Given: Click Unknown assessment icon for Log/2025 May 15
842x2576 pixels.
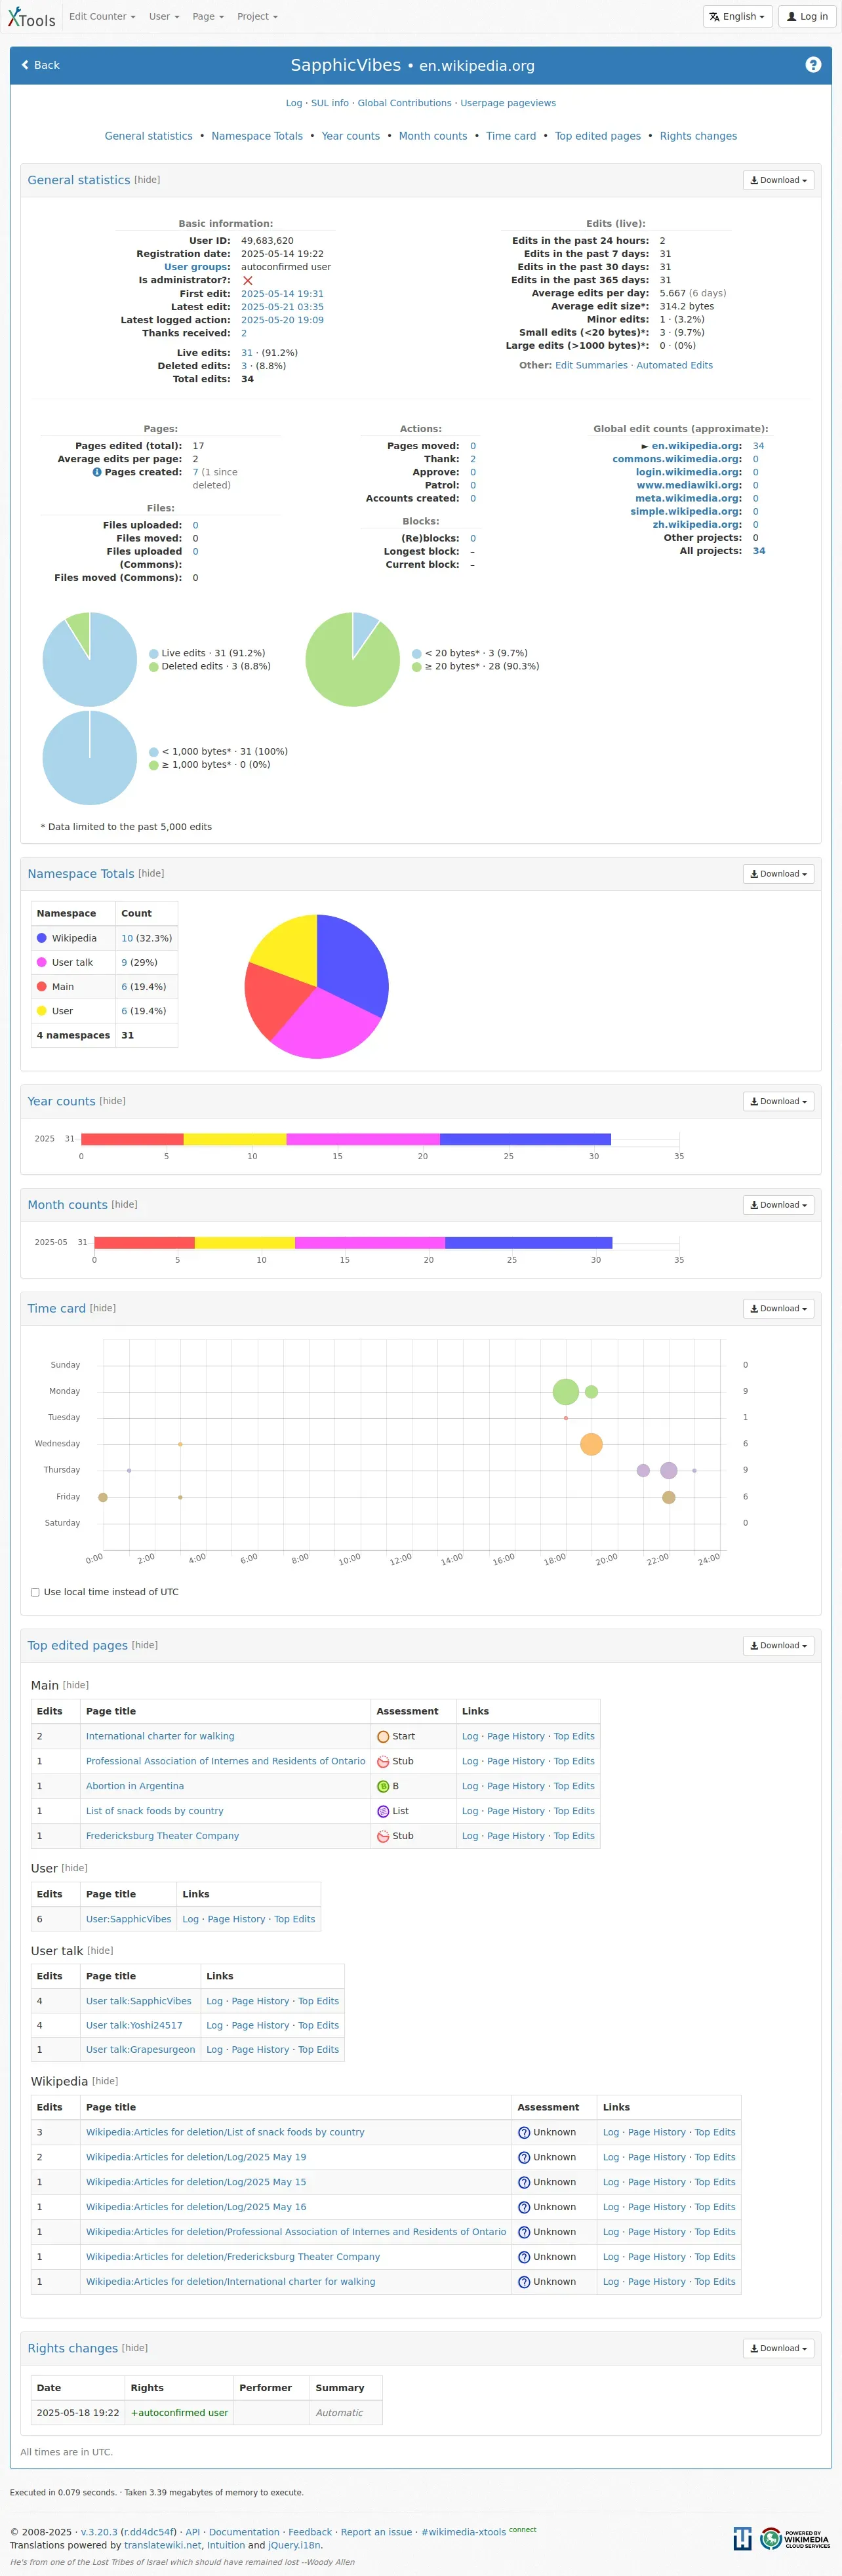Looking at the screenshot, I should click(524, 2183).
